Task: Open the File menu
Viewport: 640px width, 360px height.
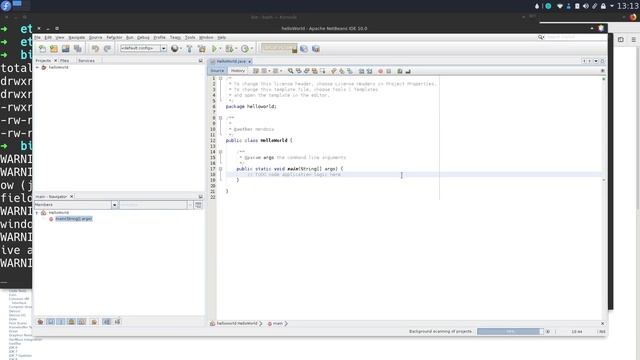Action: pyautogui.click(x=37, y=38)
